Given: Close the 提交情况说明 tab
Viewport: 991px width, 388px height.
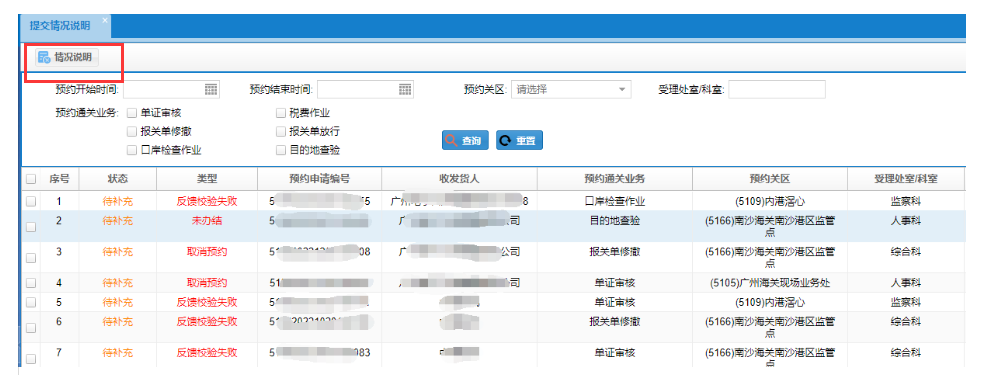Looking at the screenshot, I should pos(105,20).
